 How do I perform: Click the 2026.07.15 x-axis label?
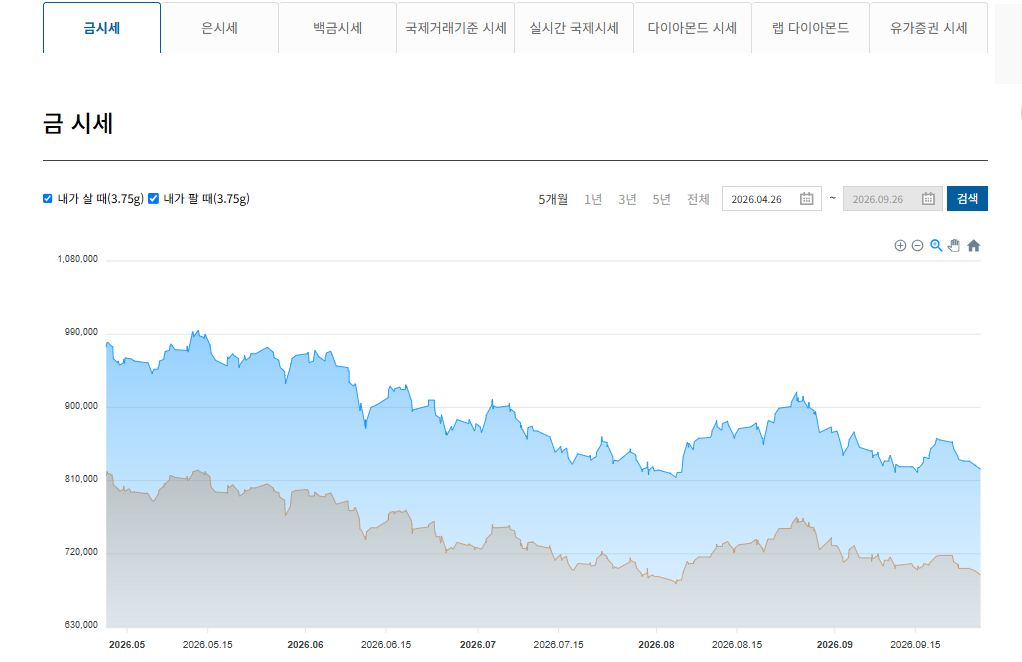(x=558, y=644)
